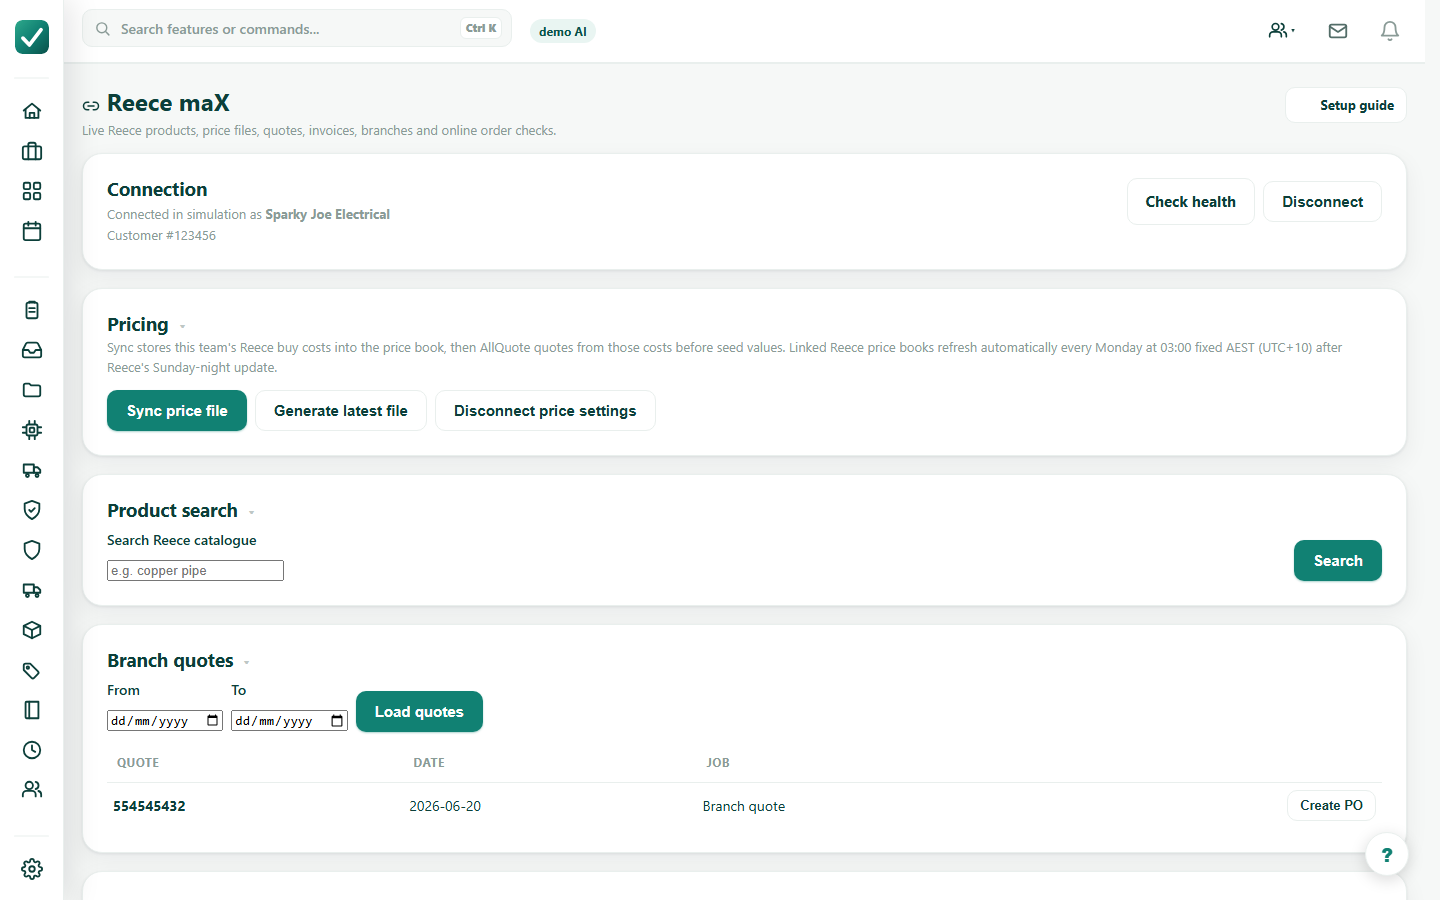Create PO for quote 554545432
Image resolution: width=1440 pixels, height=900 pixels.
[x=1331, y=805]
